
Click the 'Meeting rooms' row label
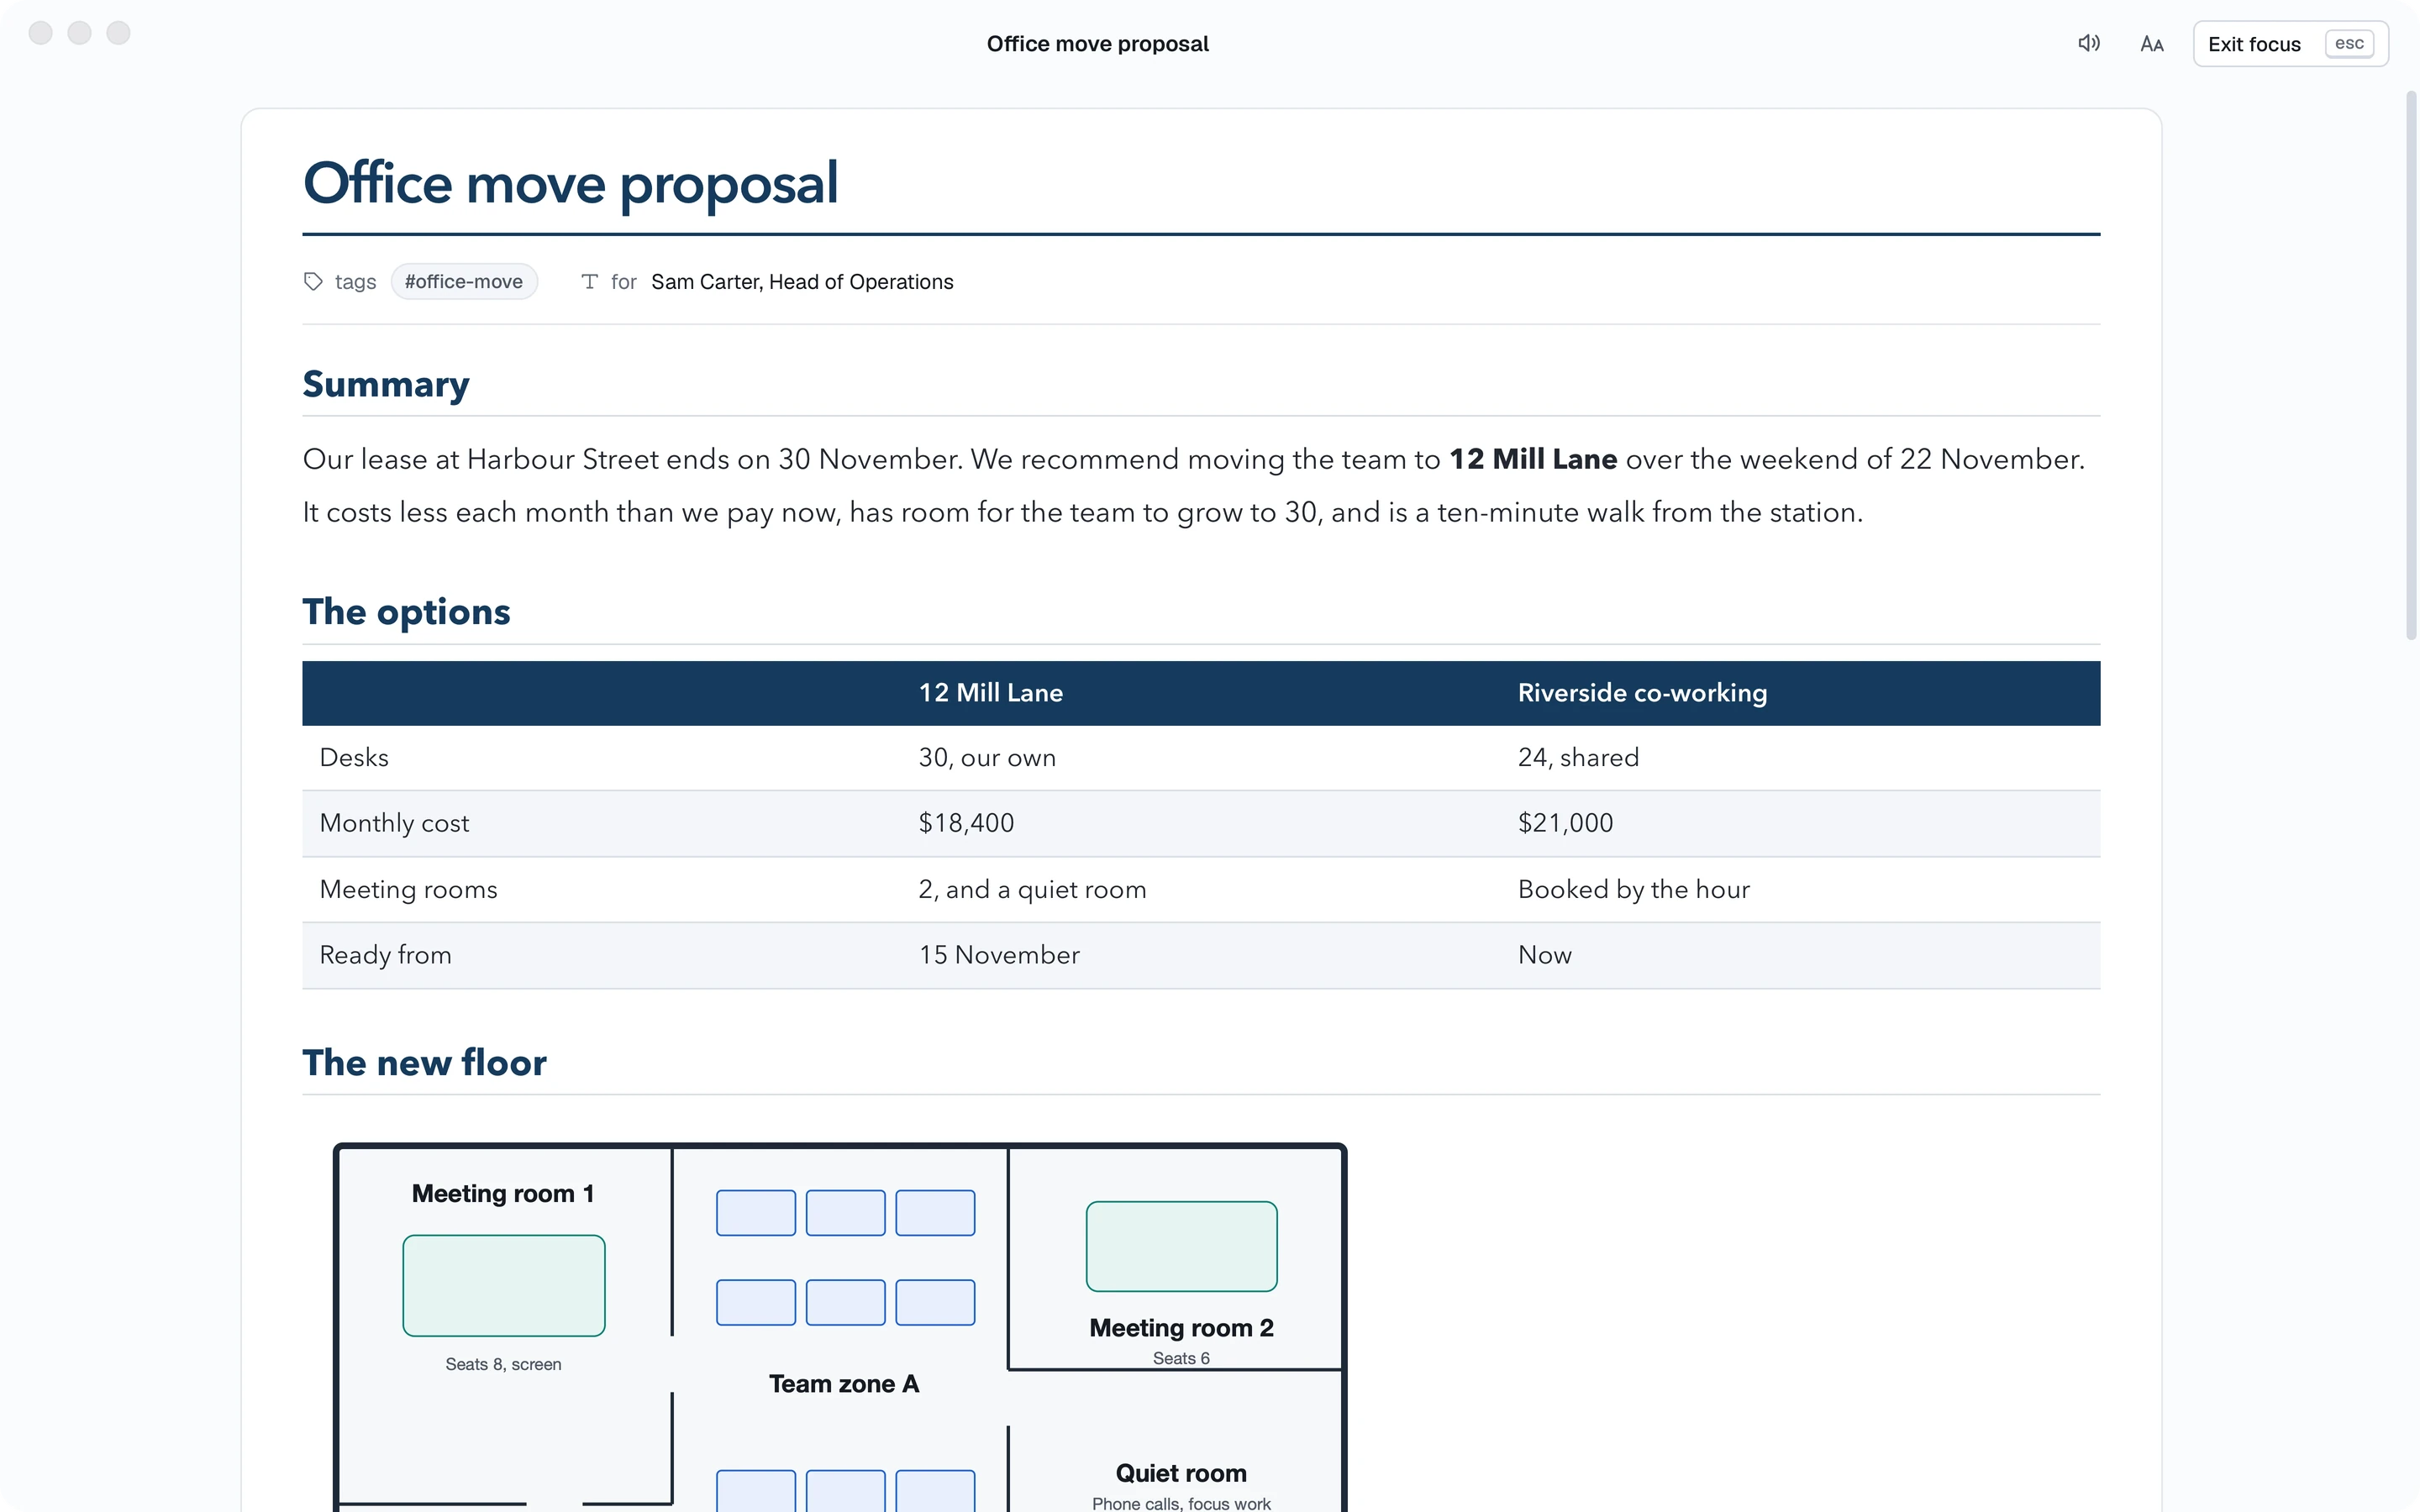pos(408,890)
